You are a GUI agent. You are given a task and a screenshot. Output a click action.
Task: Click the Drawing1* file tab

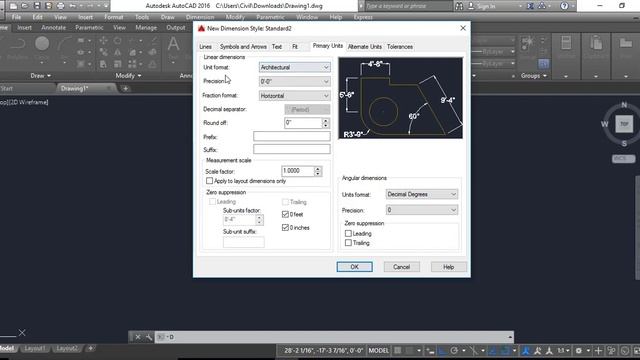(87, 88)
